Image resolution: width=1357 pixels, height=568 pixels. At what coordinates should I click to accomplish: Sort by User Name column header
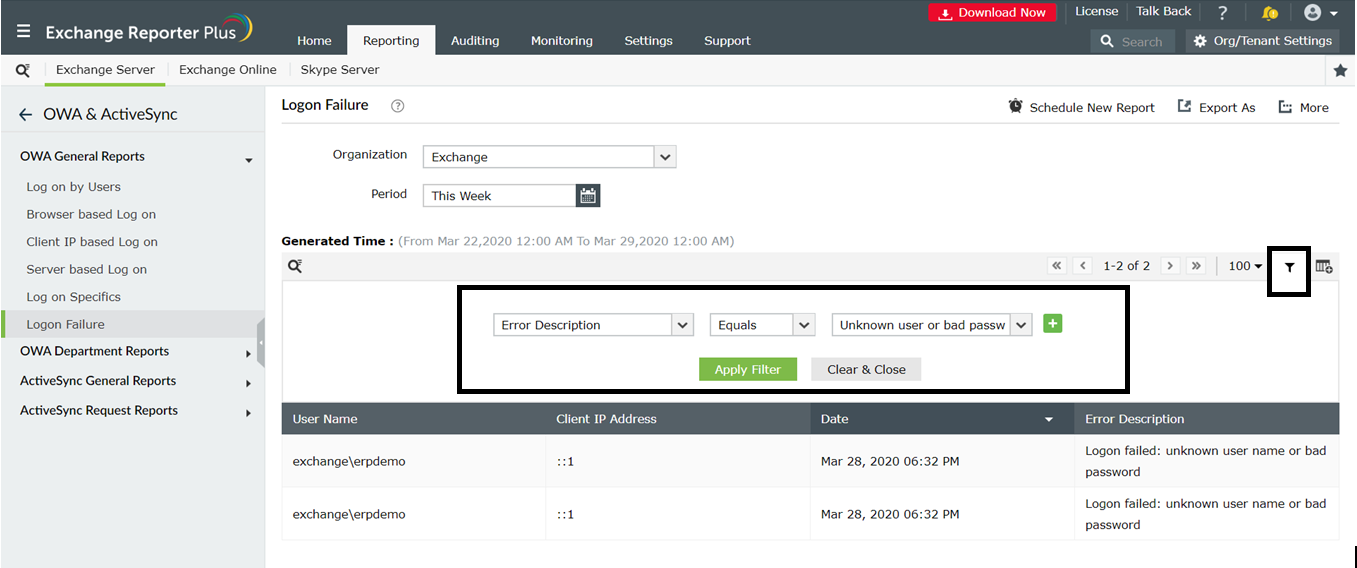coord(325,419)
